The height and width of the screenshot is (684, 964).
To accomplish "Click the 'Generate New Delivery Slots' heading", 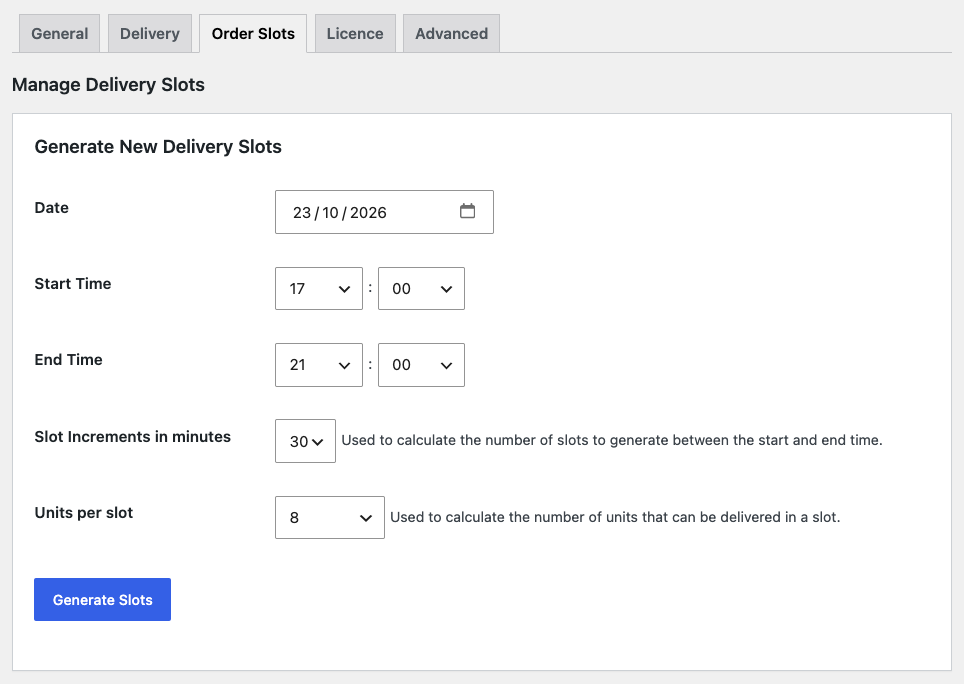I will (x=158, y=147).
